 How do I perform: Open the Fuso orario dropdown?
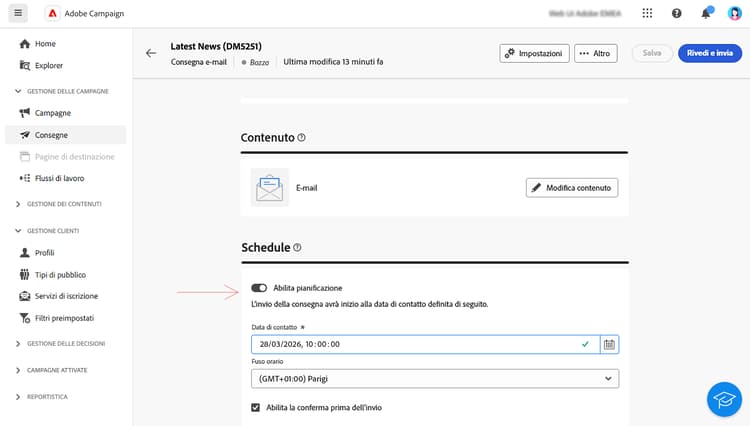tap(435, 379)
